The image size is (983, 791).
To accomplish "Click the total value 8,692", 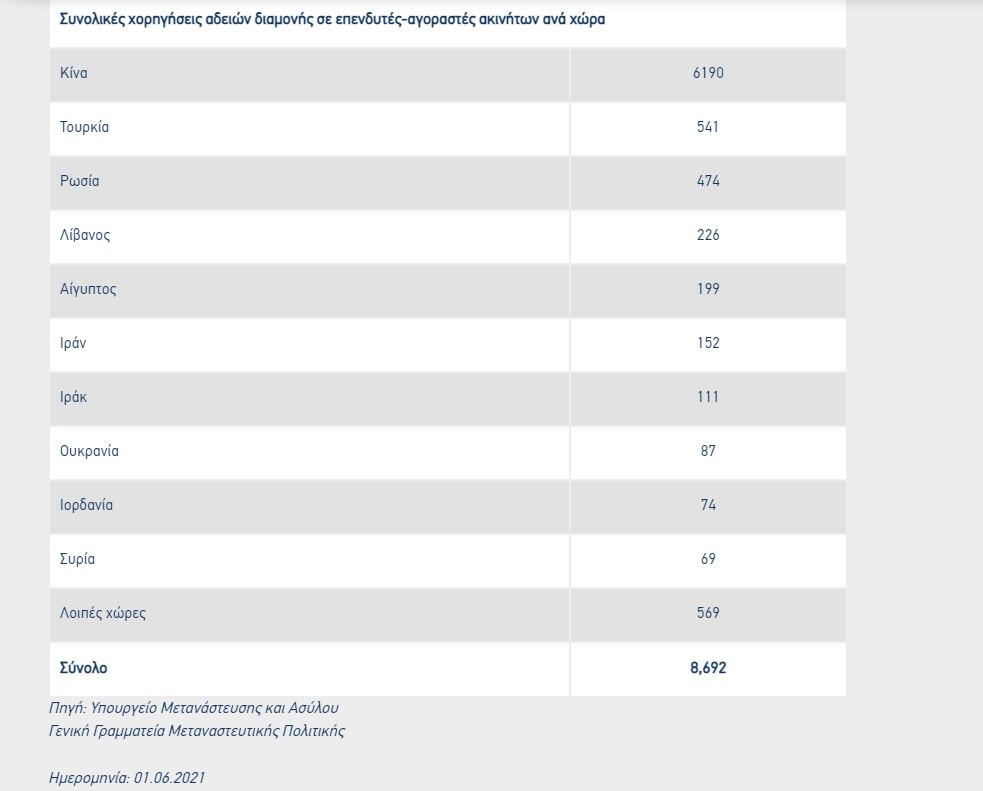I will pos(708,667).
